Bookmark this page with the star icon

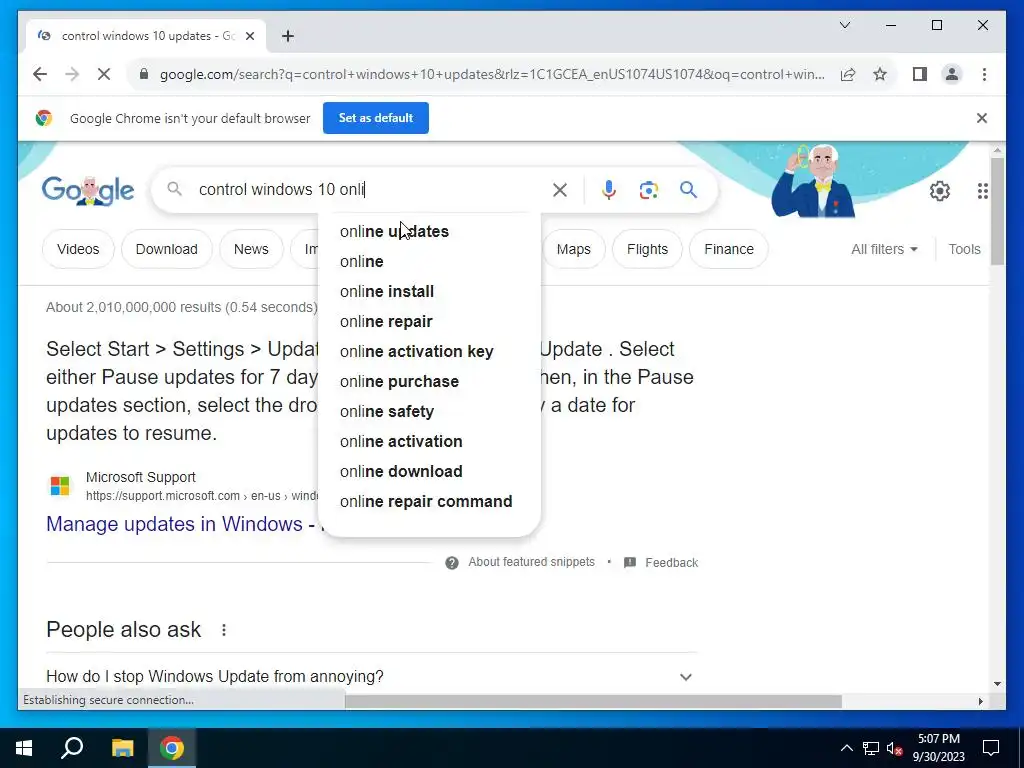coord(880,74)
